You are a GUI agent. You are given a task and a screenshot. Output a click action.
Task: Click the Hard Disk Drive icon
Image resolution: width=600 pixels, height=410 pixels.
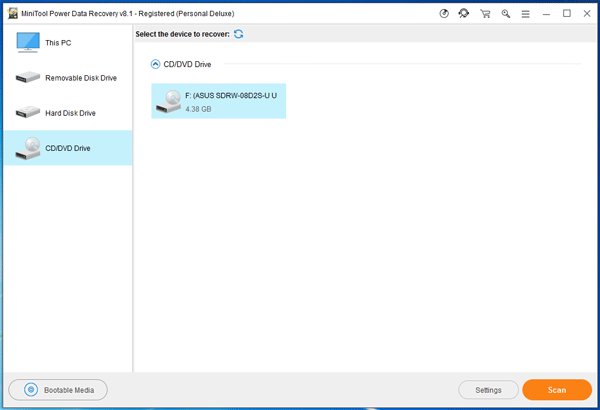click(28, 112)
